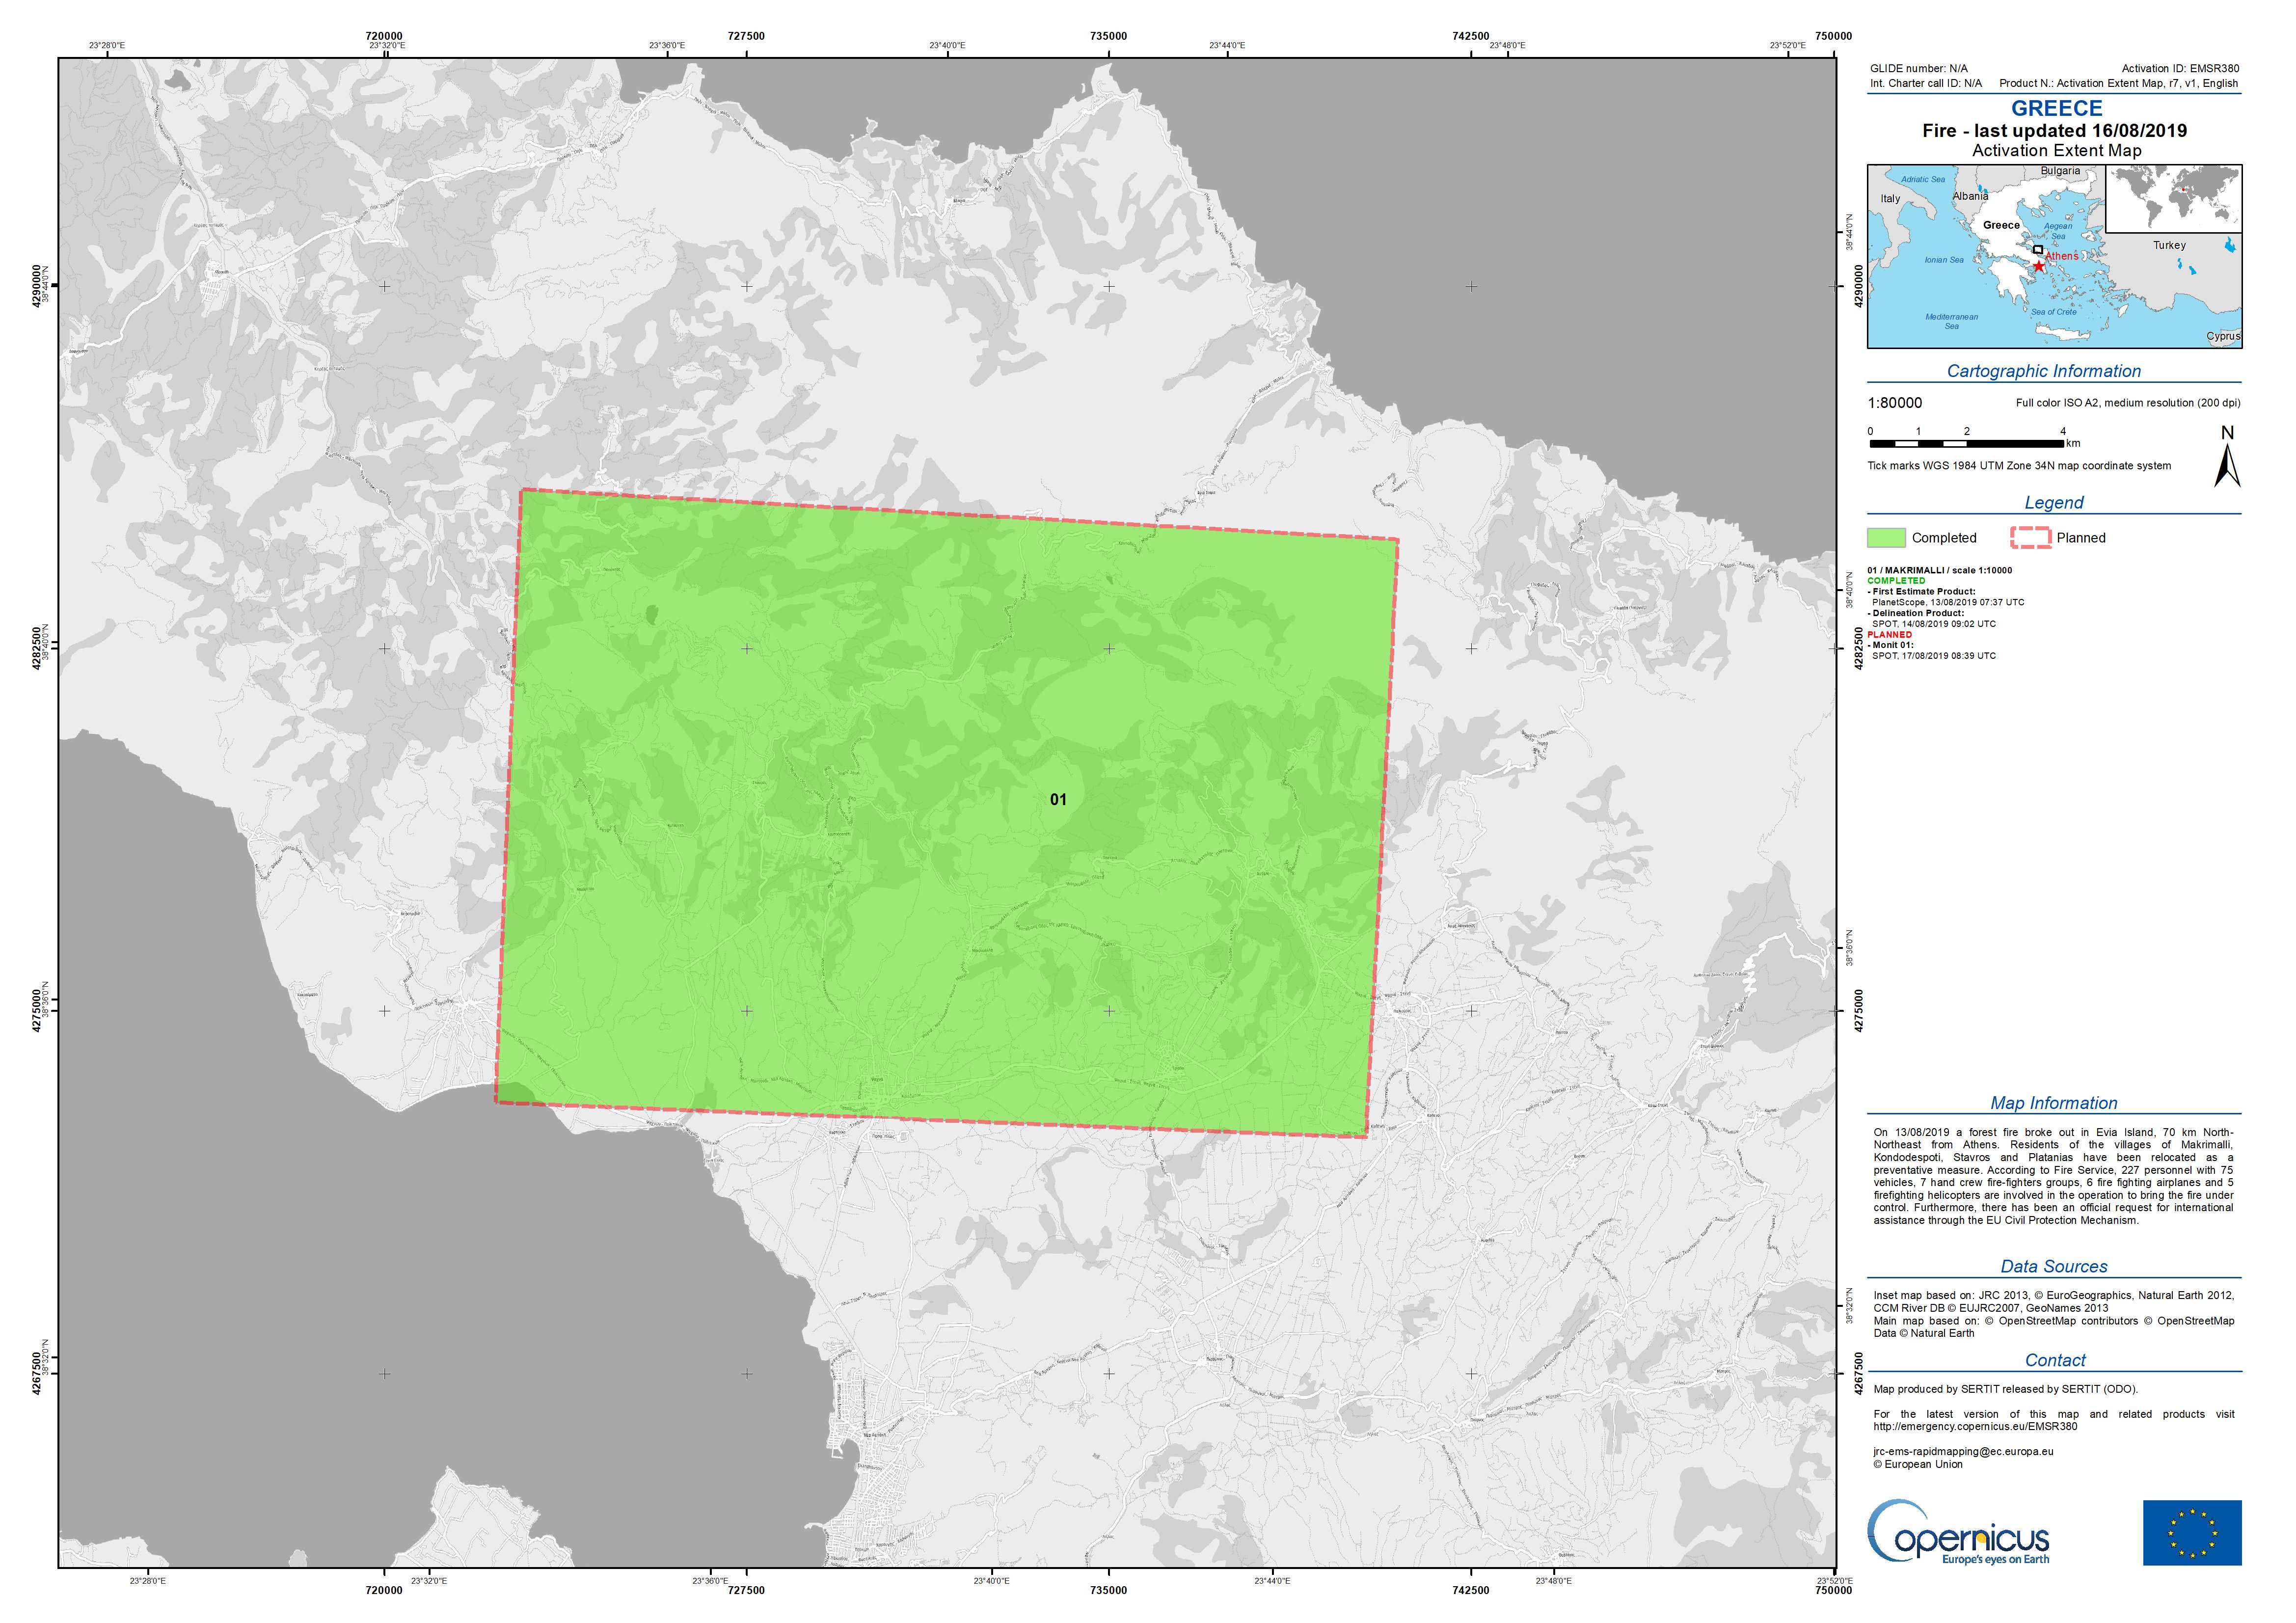Click the 1:80000 scale text
2296x1623 pixels.
click(1894, 403)
